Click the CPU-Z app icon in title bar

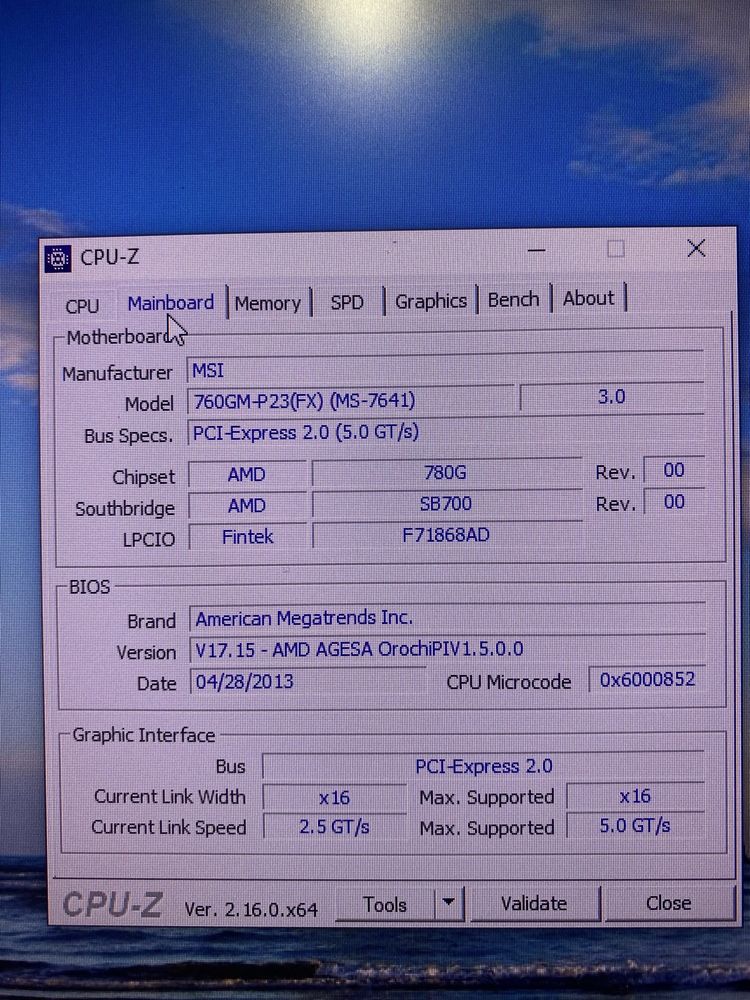pyautogui.click(x=58, y=259)
